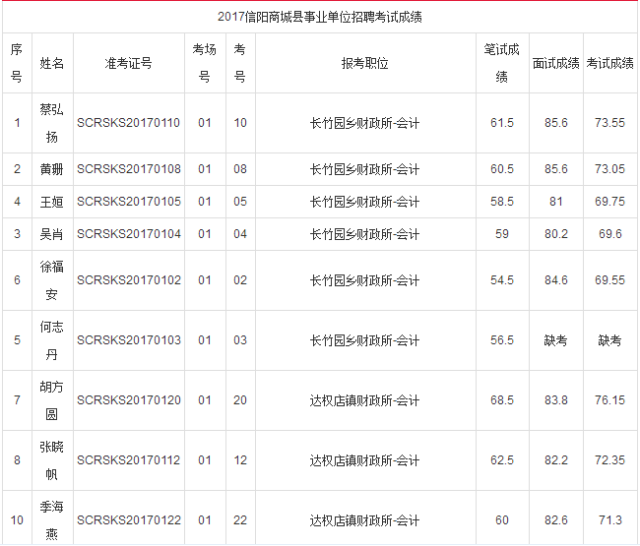
Task: Click written score 58.5
Action: pos(502,202)
